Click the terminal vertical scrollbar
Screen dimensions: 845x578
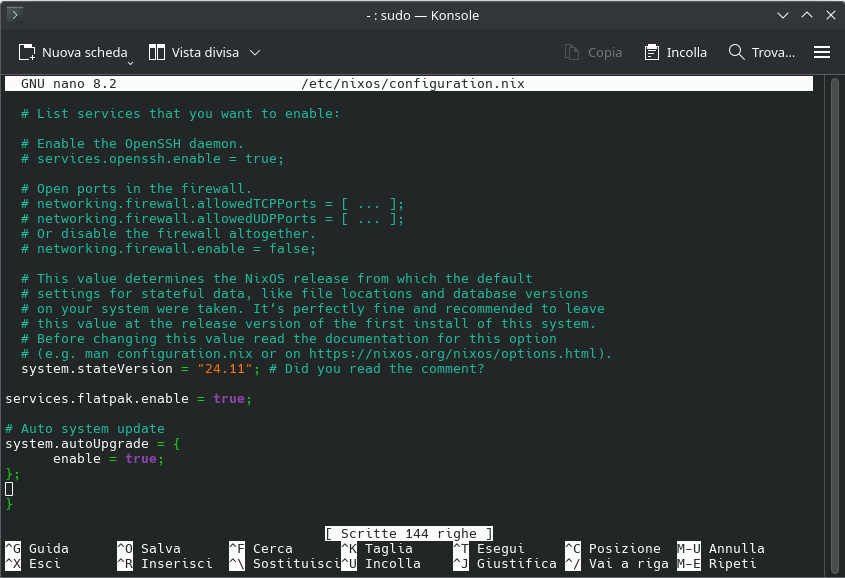tap(836, 300)
